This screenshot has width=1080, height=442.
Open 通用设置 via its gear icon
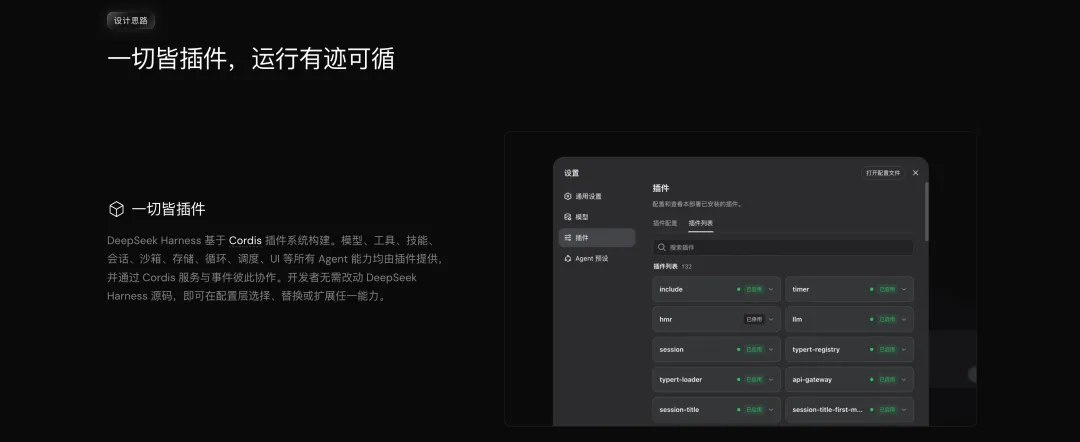pyautogui.click(x=568, y=196)
